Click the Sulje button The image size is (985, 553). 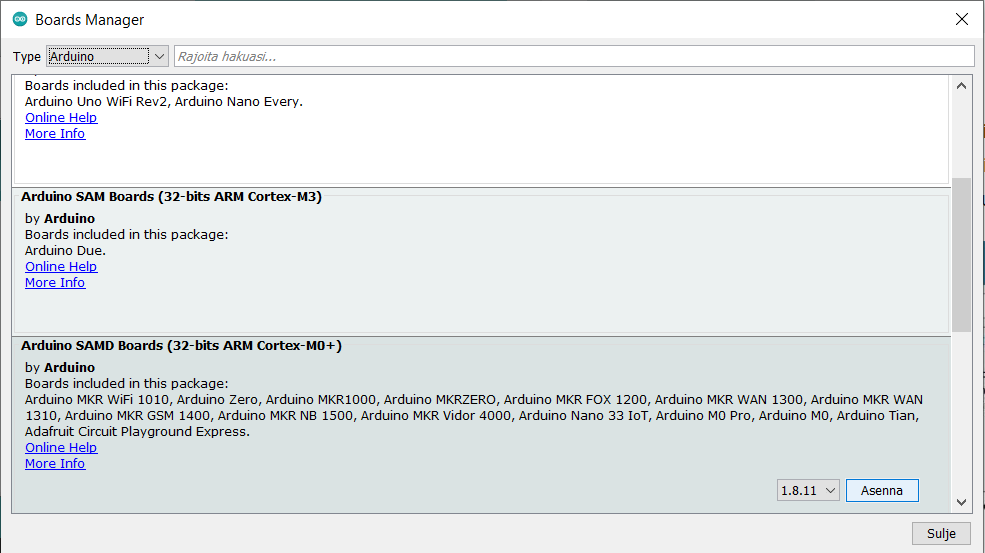click(x=941, y=534)
